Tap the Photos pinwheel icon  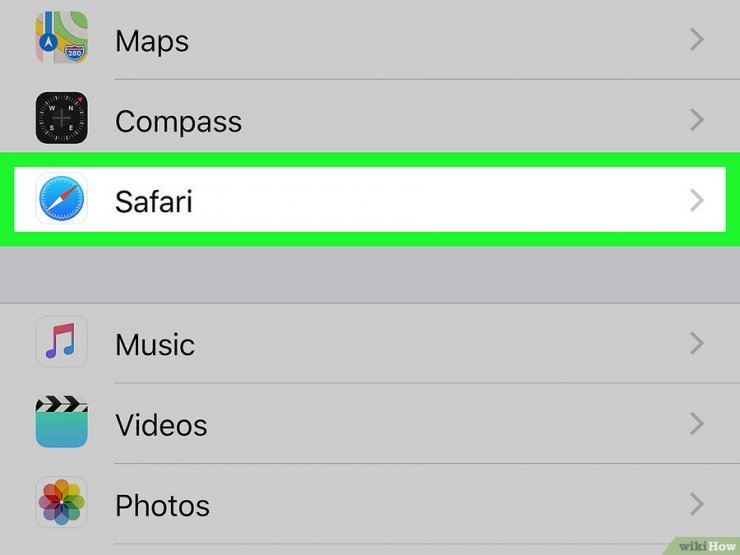61,502
